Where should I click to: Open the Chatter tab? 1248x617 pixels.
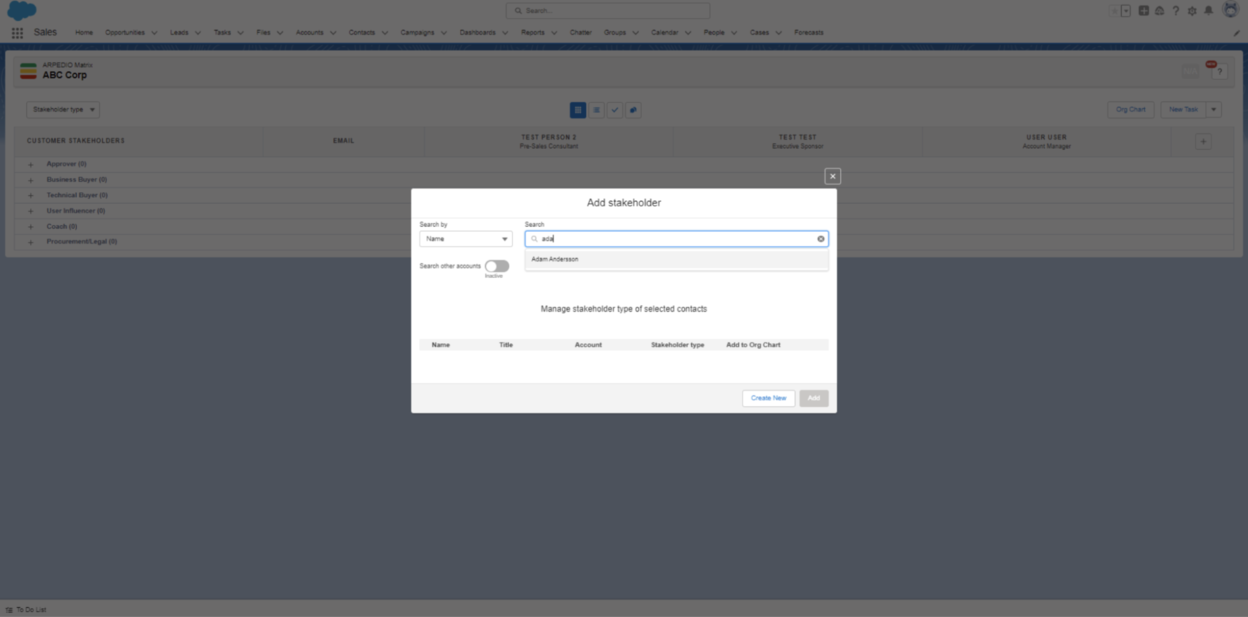tap(580, 33)
